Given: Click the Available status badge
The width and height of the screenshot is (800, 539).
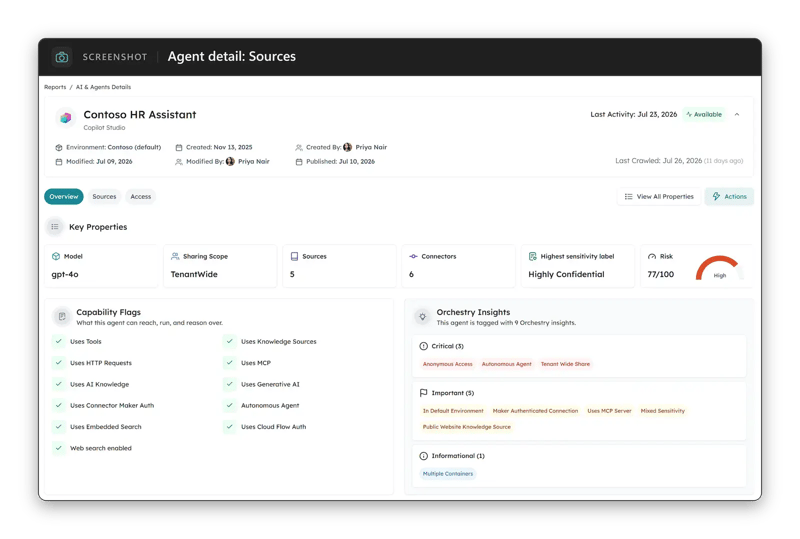Looking at the screenshot, I should (704, 115).
